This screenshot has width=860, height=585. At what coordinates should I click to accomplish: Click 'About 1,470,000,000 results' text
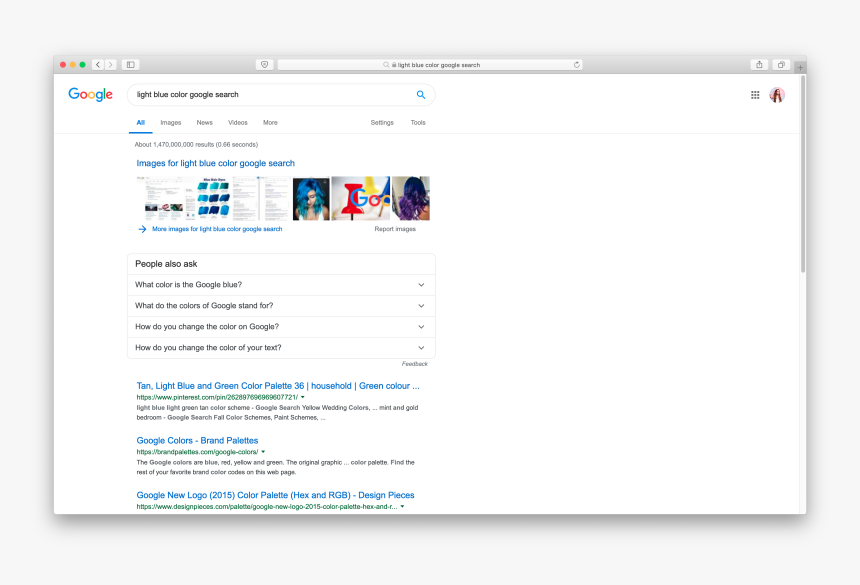click(x=196, y=145)
